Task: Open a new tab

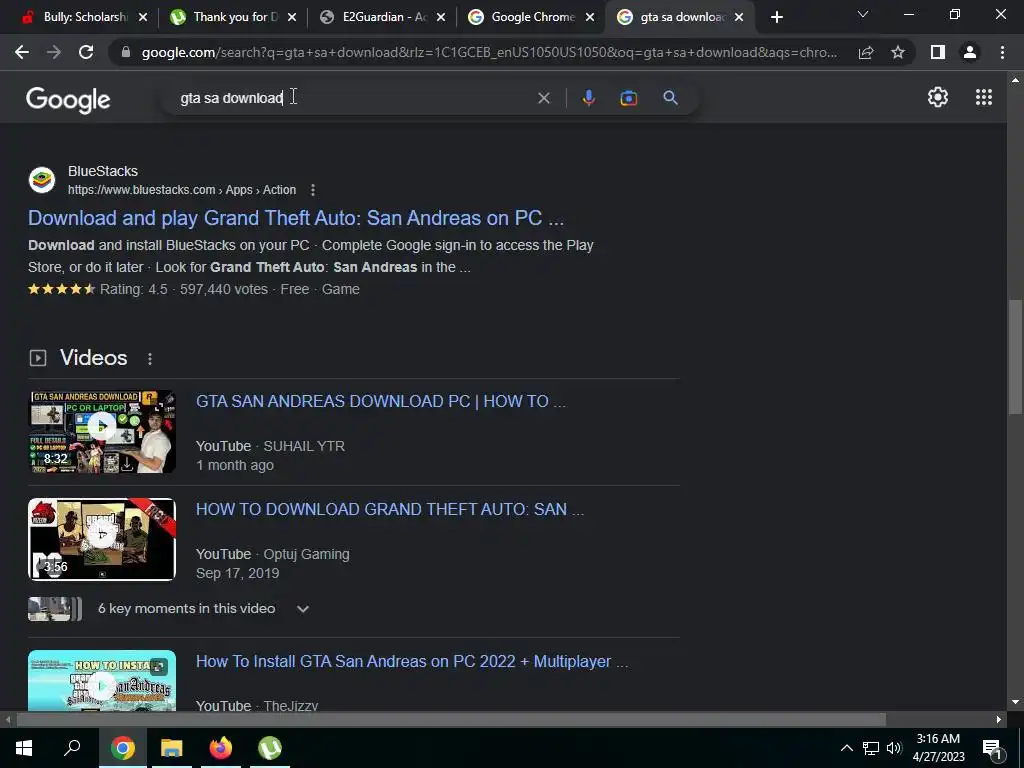Action: (776, 17)
